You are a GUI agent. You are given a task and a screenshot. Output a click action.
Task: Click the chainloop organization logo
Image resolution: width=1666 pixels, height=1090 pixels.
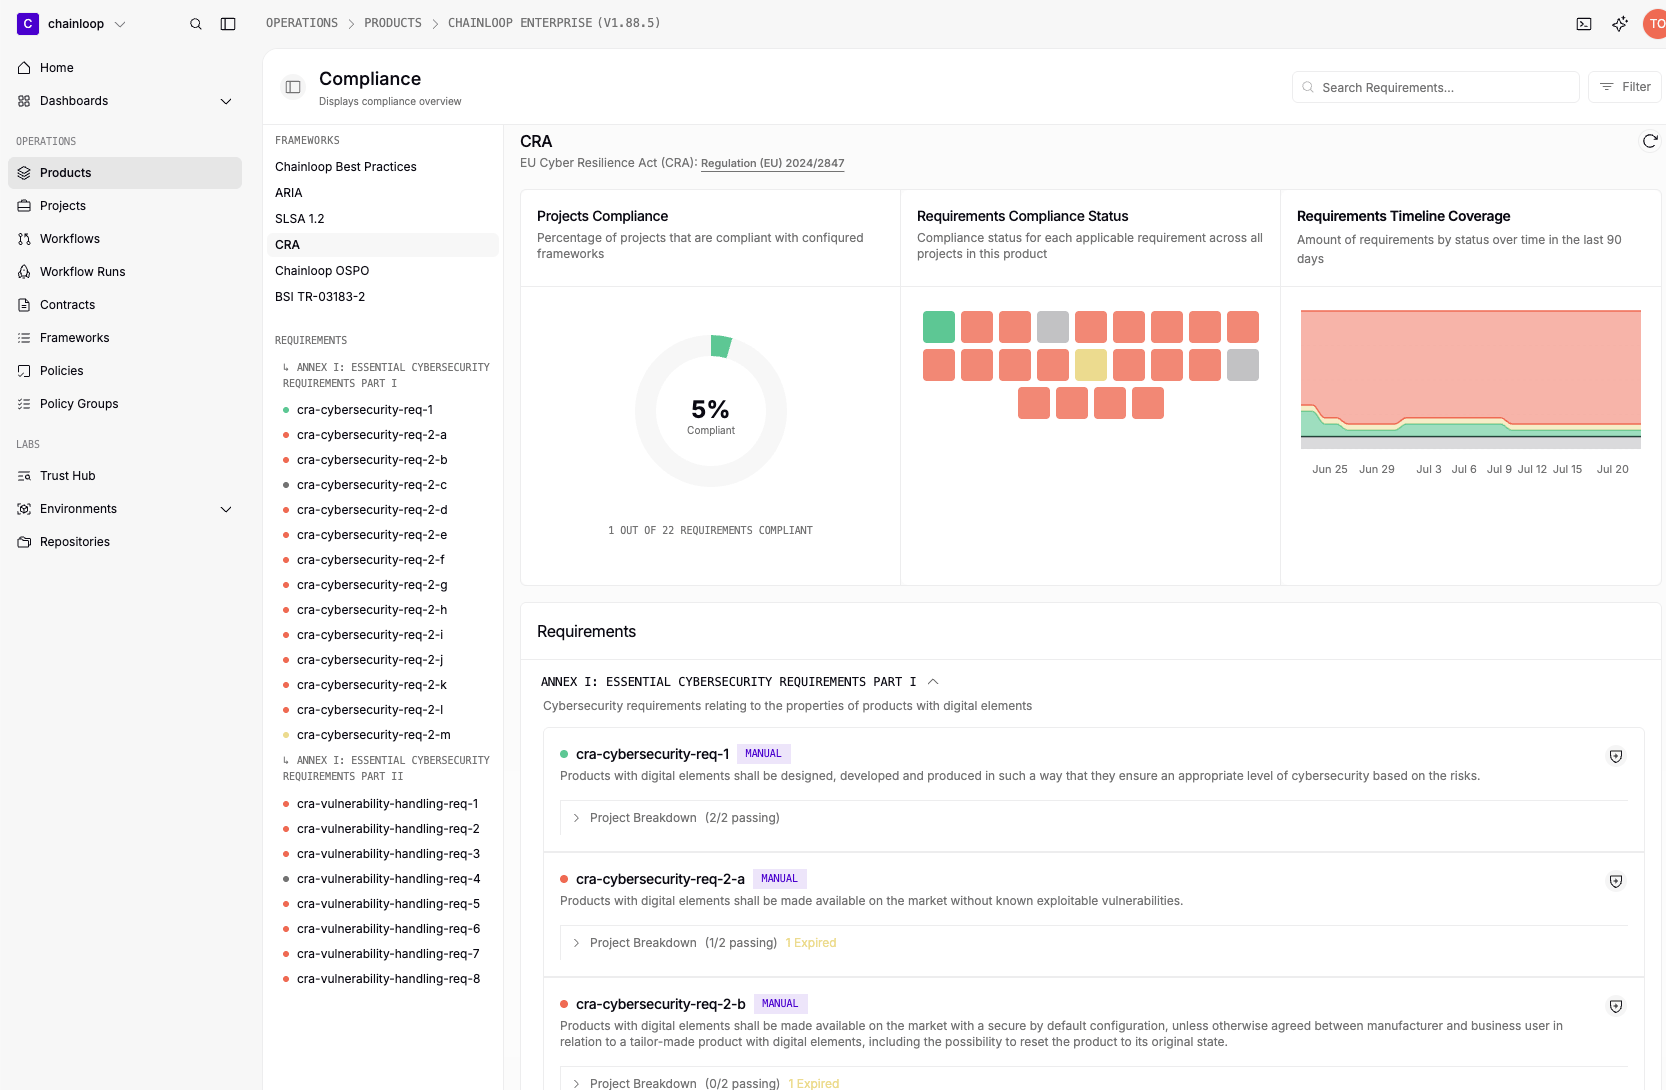click(28, 24)
